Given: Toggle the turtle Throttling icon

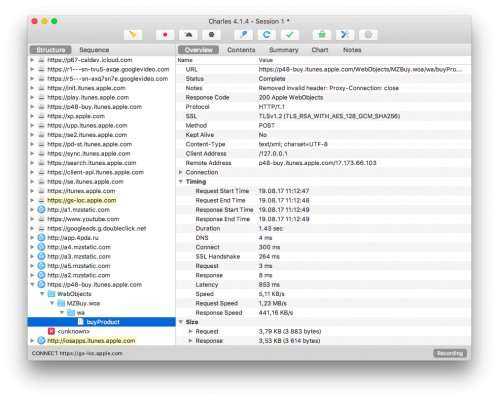Looking at the screenshot, I should coord(188,35).
